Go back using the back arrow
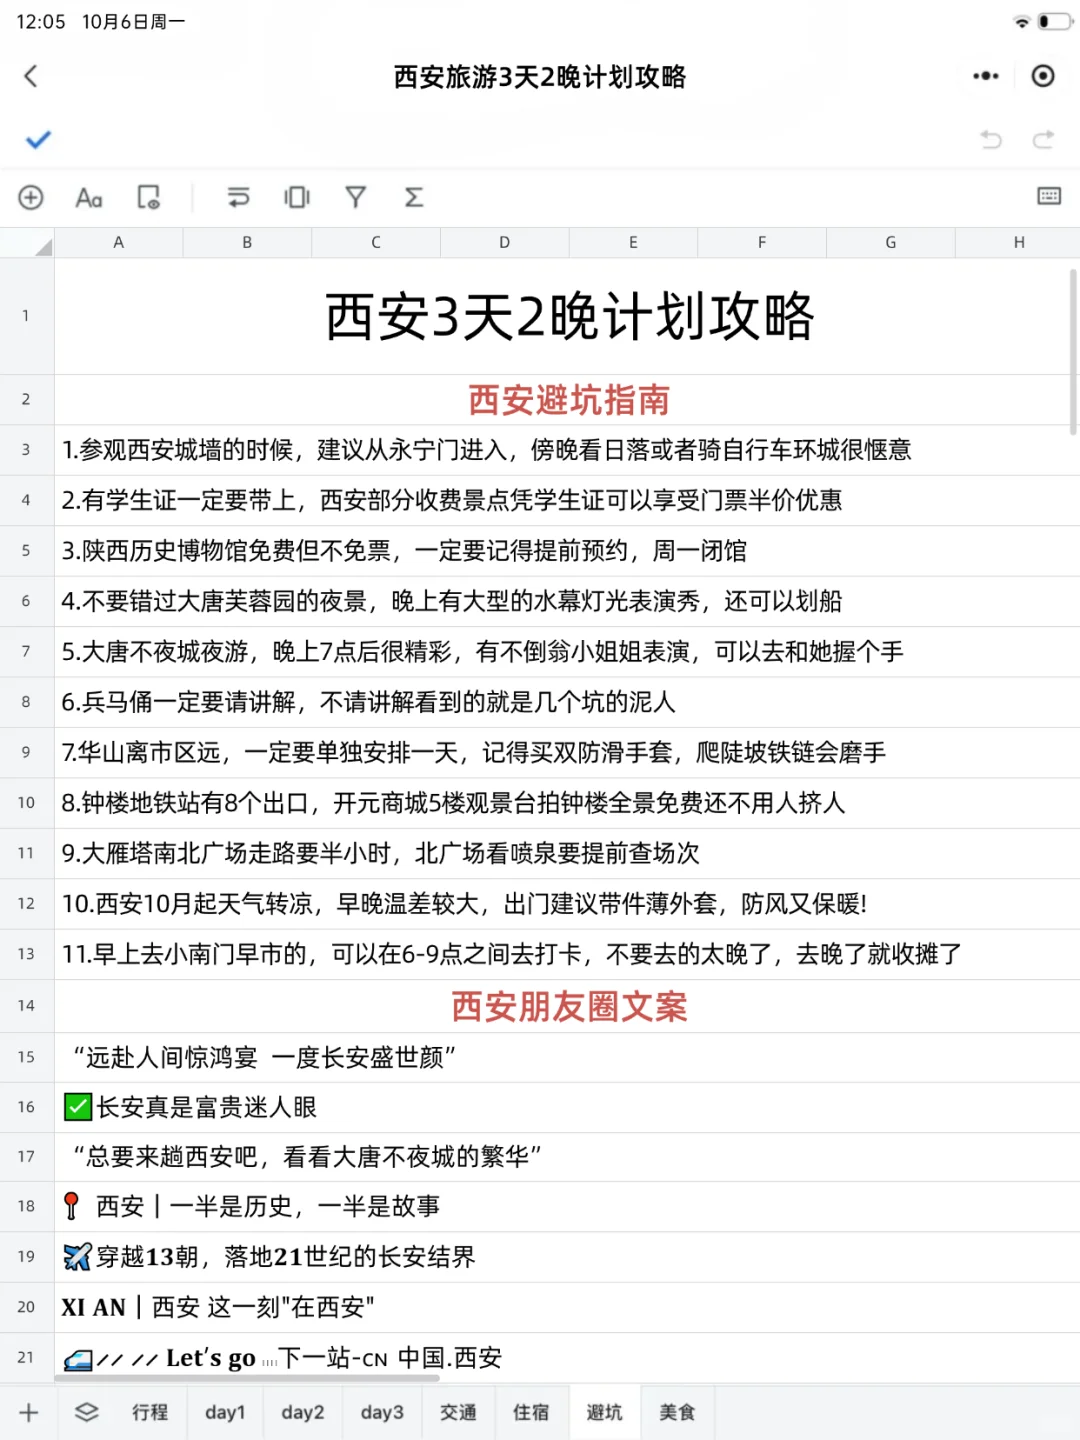This screenshot has height=1440, width=1080. (29, 76)
